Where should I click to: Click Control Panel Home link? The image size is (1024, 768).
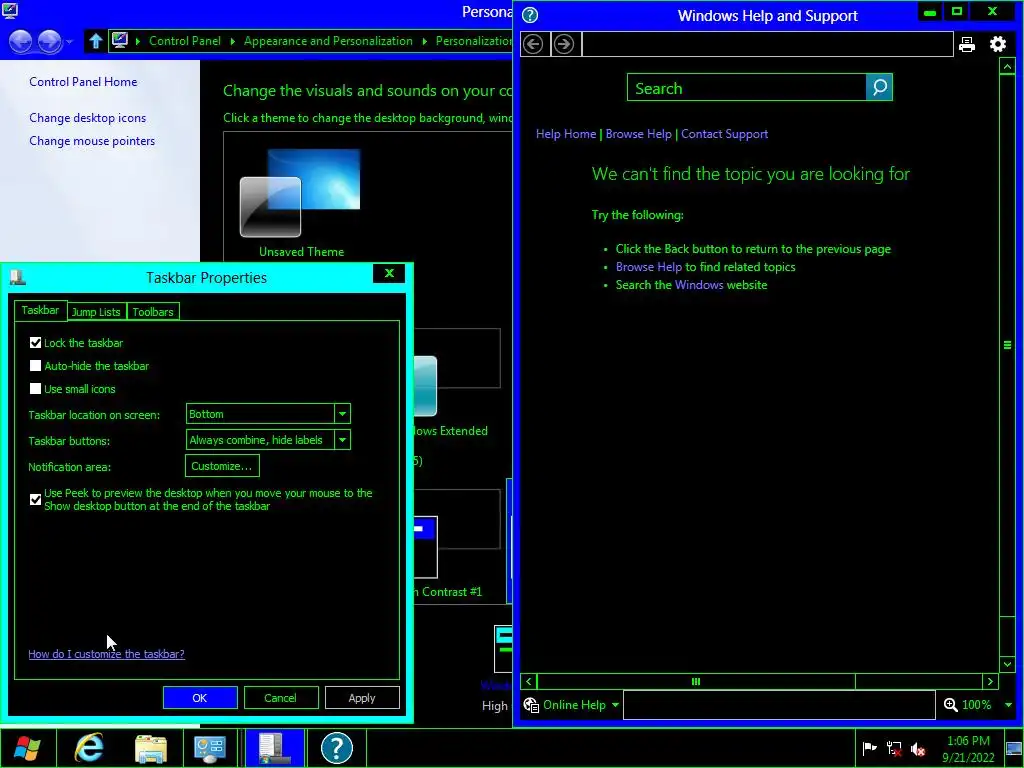(x=83, y=82)
